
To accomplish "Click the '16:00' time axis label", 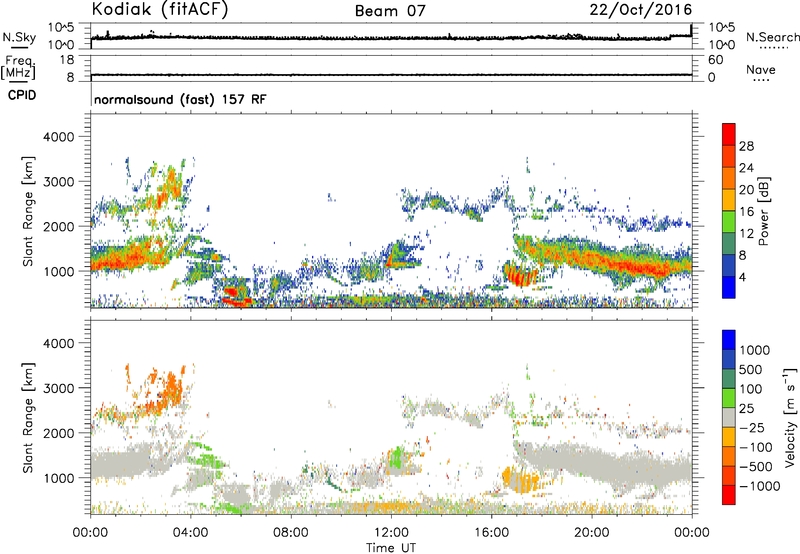I will (x=491, y=533).
